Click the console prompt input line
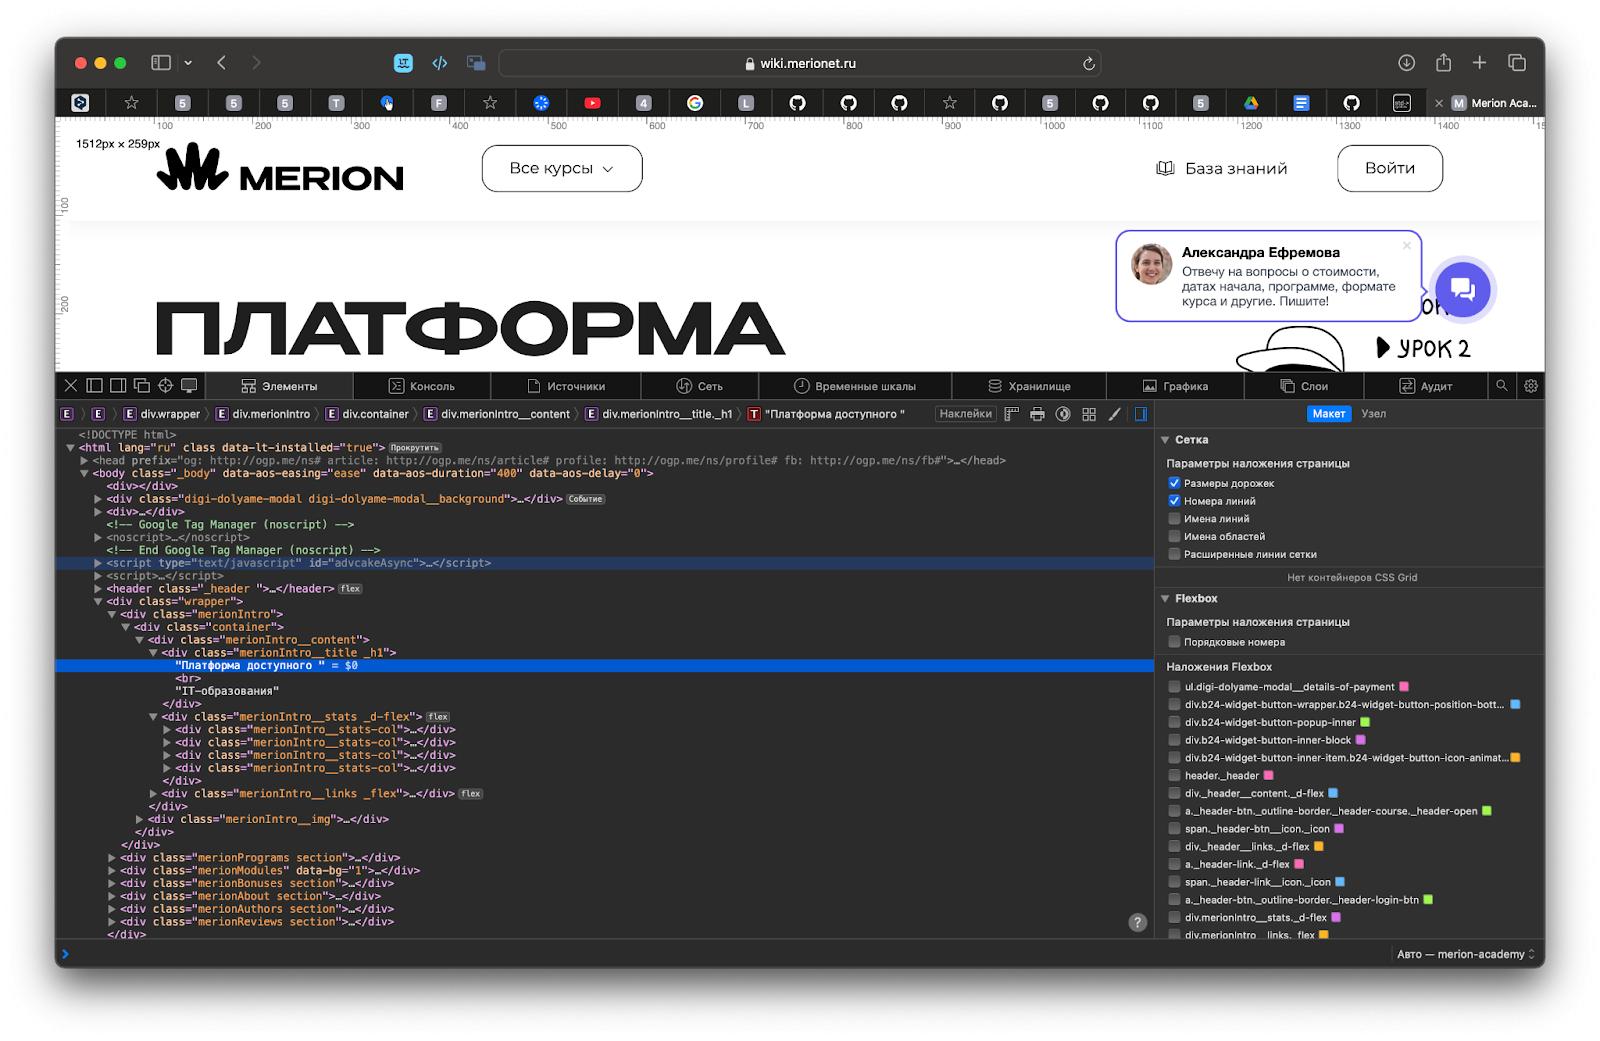 tap(720, 954)
